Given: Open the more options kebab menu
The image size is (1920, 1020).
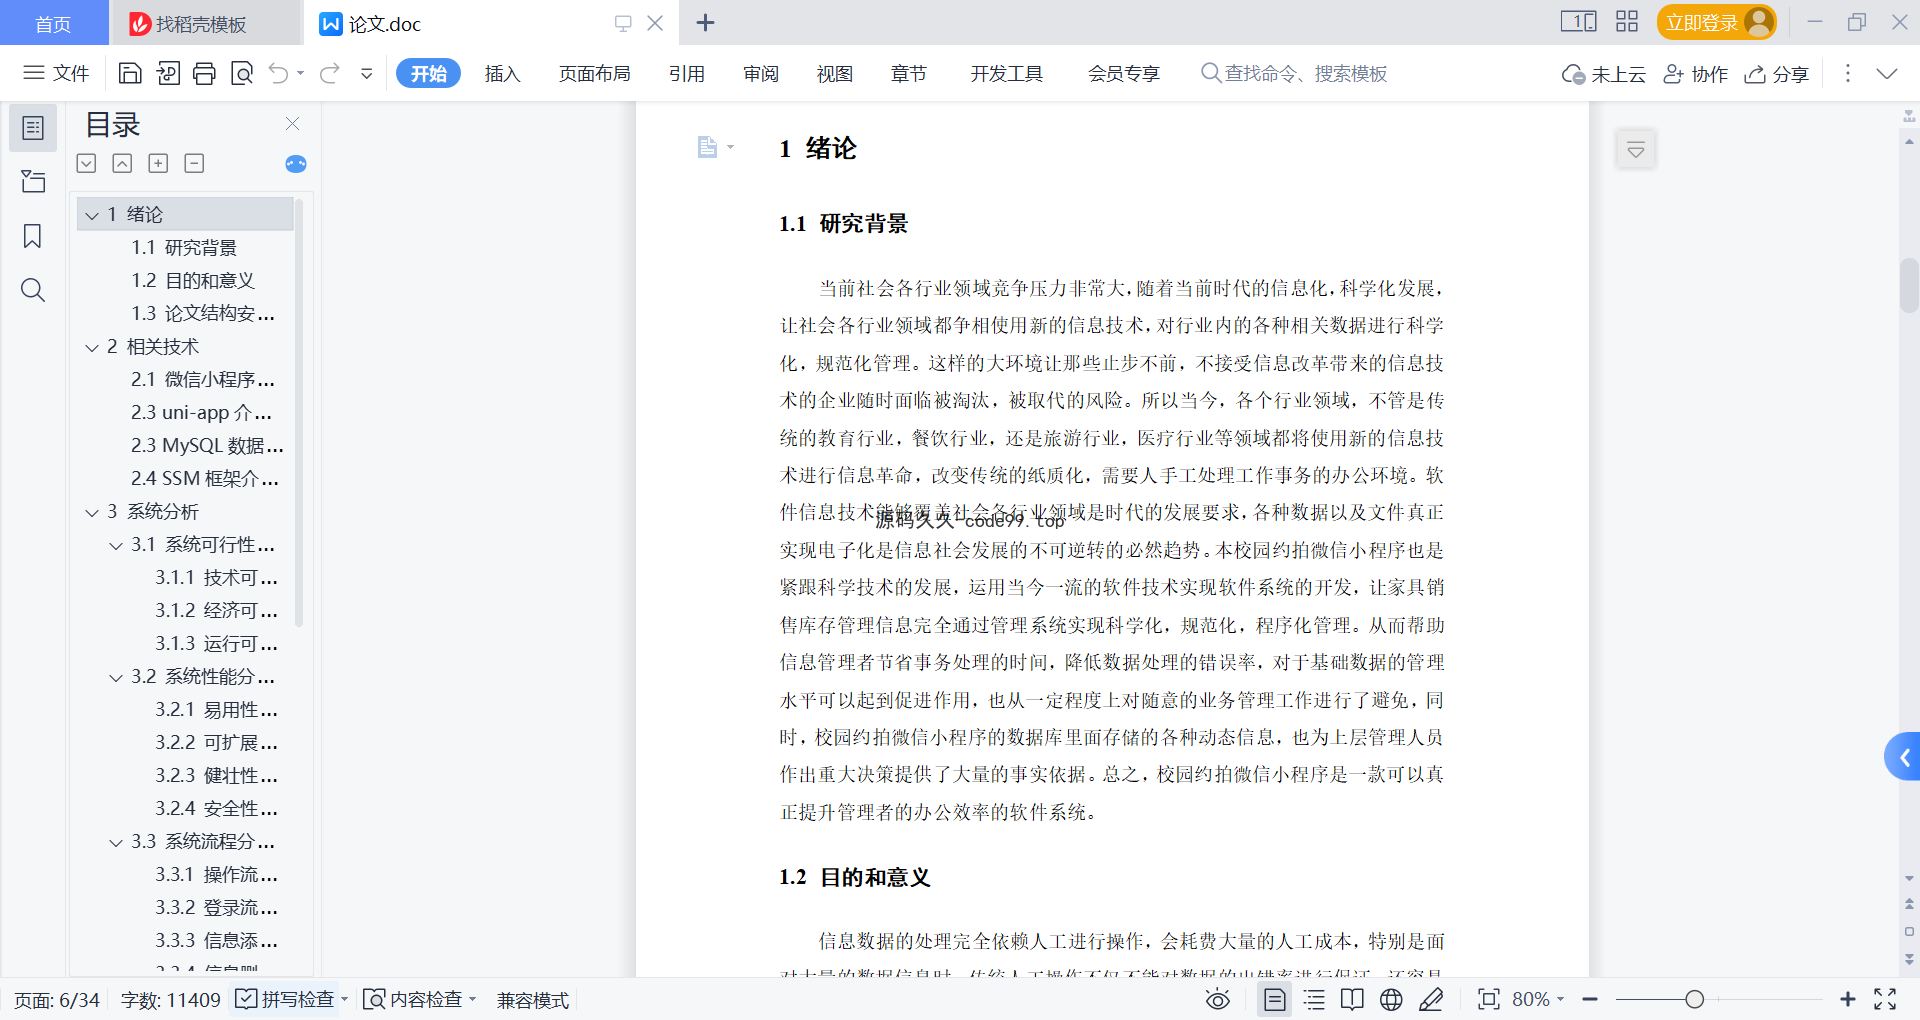Looking at the screenshot, I should pos(1847,73).
